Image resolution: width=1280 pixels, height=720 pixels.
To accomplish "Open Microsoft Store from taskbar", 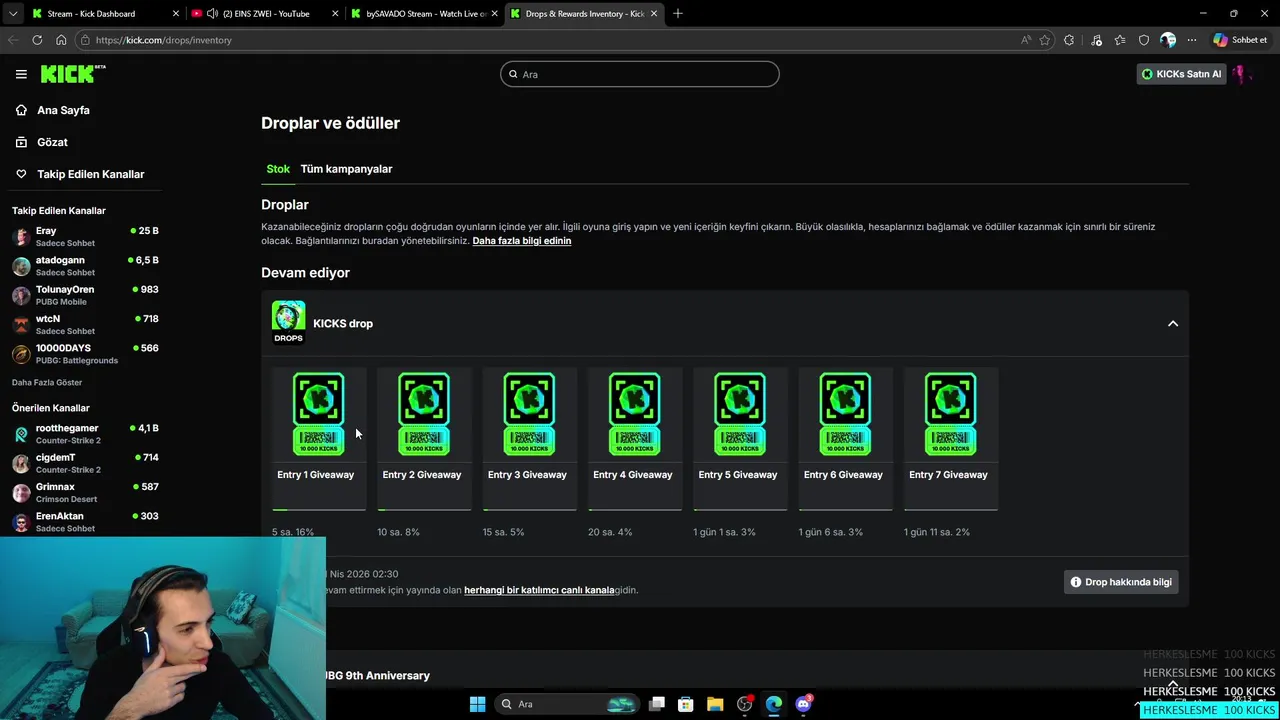I will [x=686, y=704].
